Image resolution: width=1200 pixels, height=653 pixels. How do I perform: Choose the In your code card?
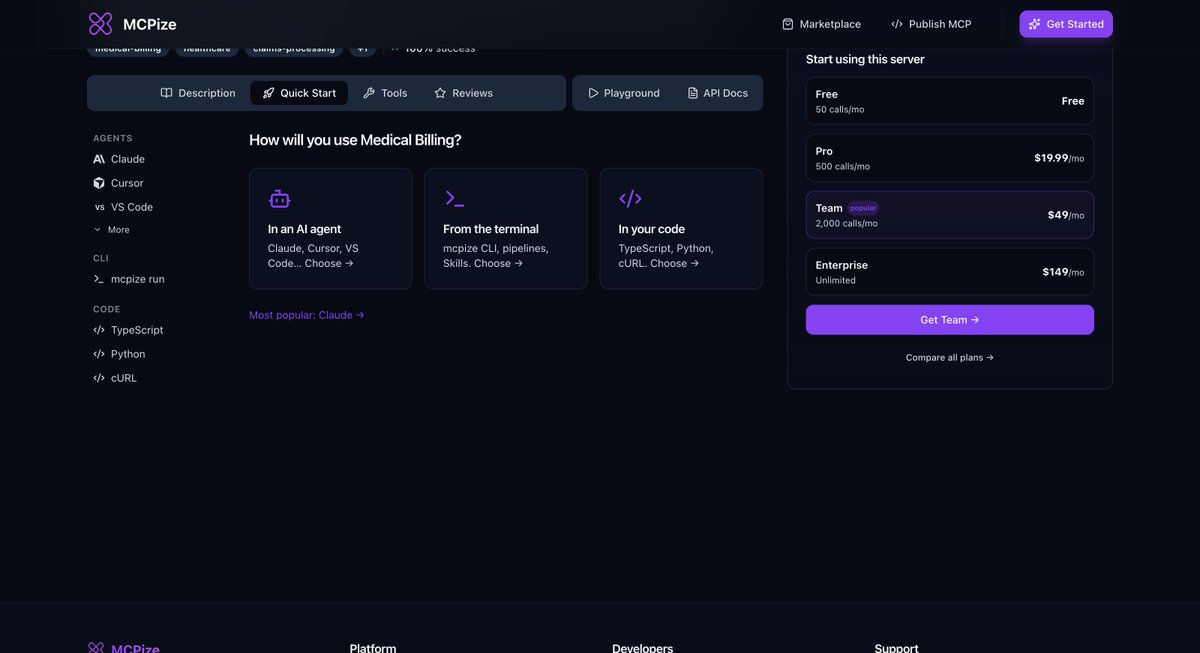point(681,229)
